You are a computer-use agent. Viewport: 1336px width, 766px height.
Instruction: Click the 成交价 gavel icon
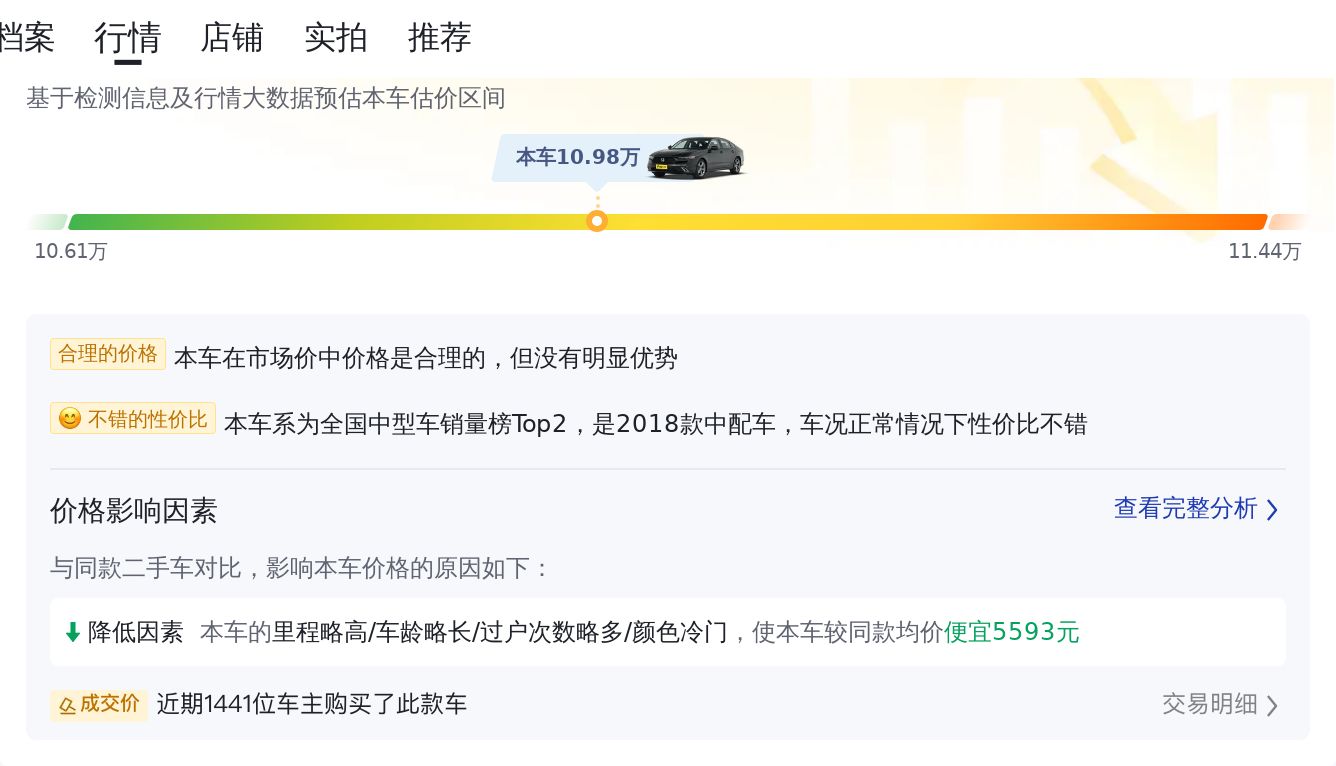pos(67,706)
